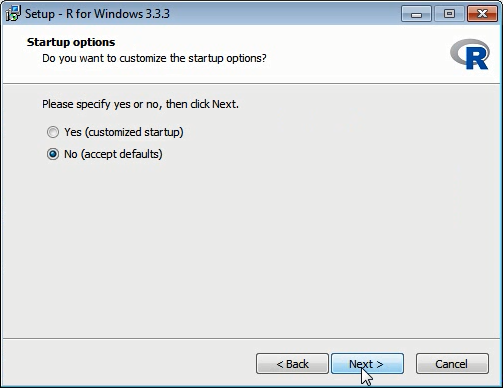Close the setup wizard with the red X
The height and width of the screenshot is (388, 503).
(x=482, y=14)
